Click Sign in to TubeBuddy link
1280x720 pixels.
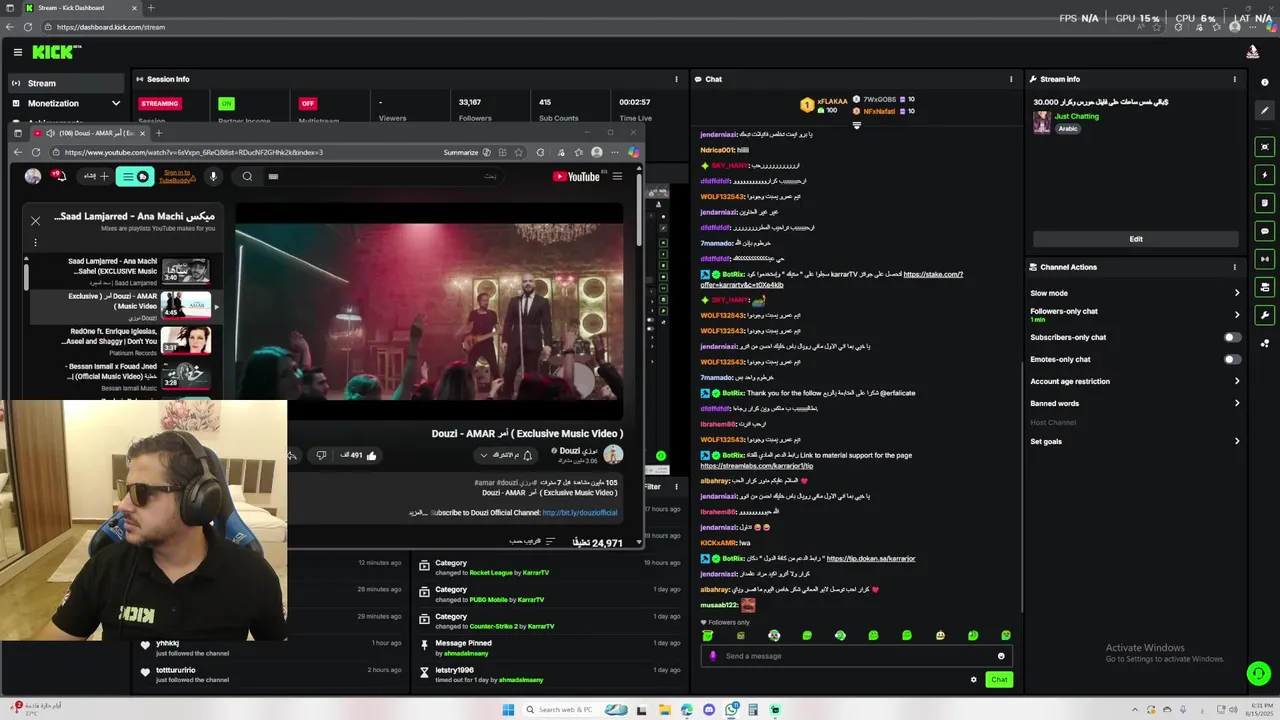coord(176,177)
